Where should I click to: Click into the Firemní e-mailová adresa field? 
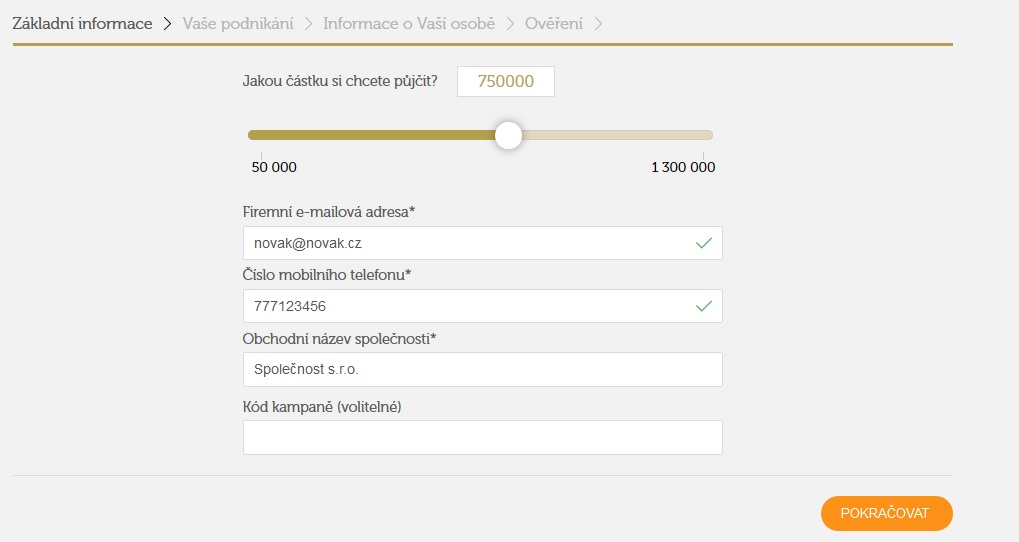pyautogui.click(x=482, y=243)
